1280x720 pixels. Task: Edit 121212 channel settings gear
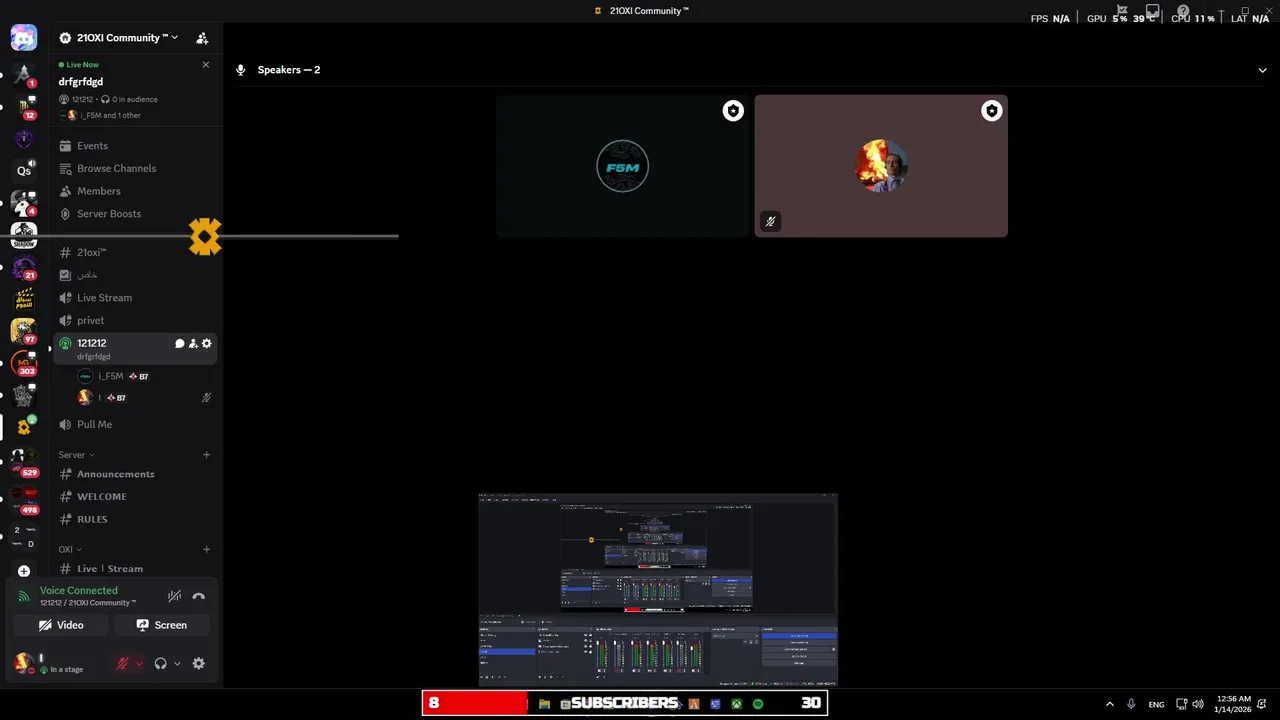point(207,343)
